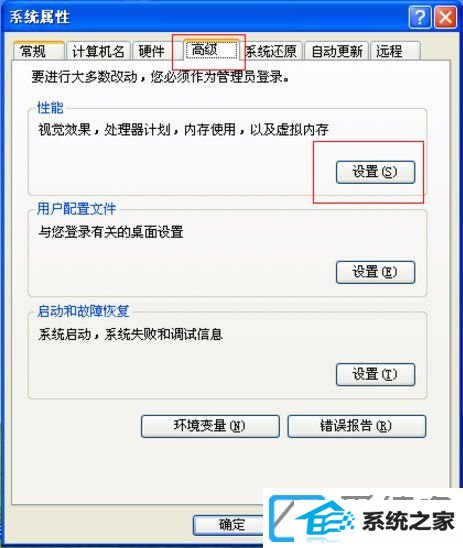The image size is (463, 548).
Task: Click the 系统属性 title bar text
Action: tap(39, 17)
